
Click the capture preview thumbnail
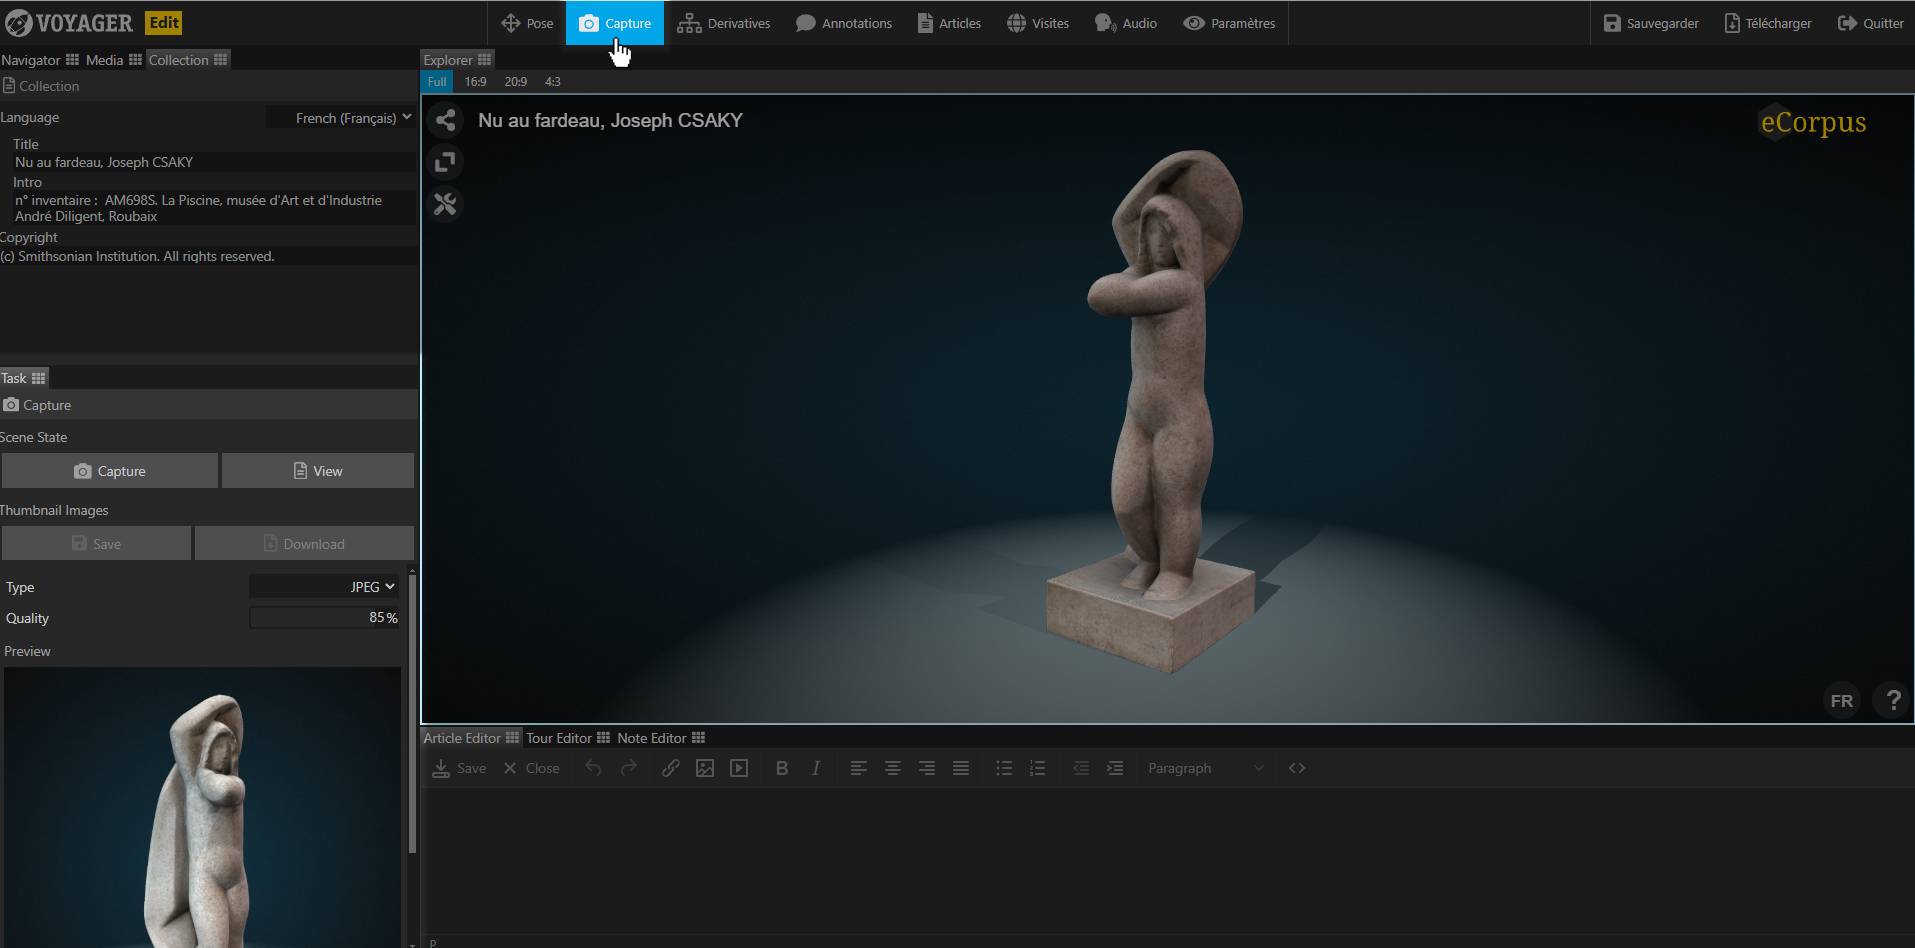point(202,807)
